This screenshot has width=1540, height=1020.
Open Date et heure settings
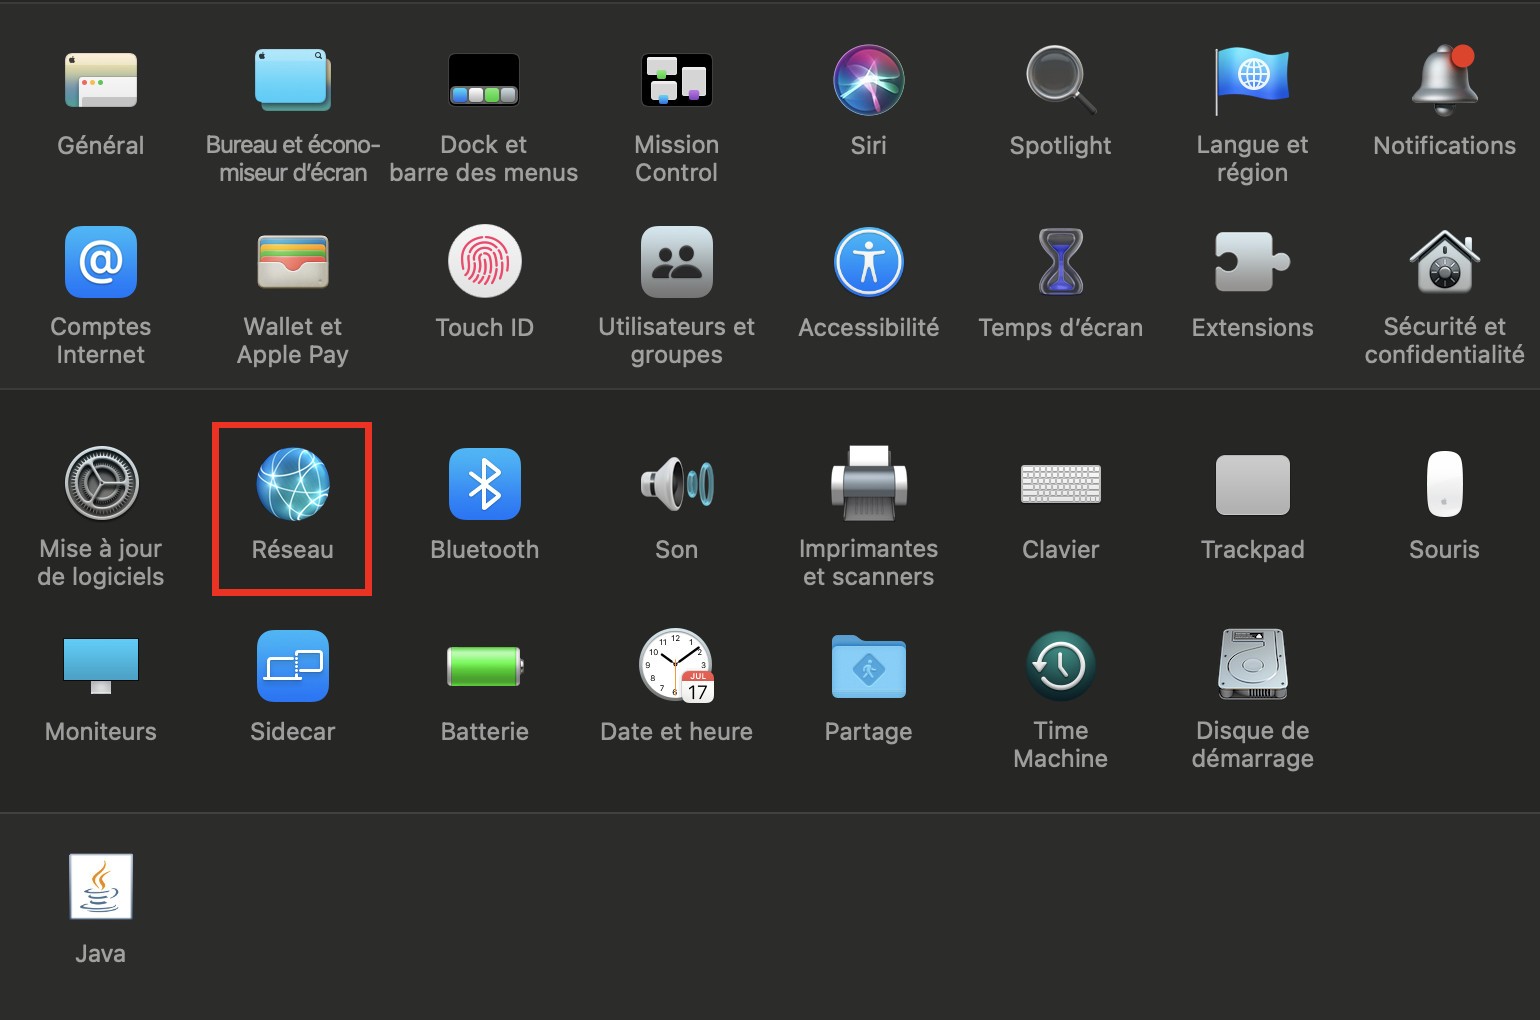[676, 666]
